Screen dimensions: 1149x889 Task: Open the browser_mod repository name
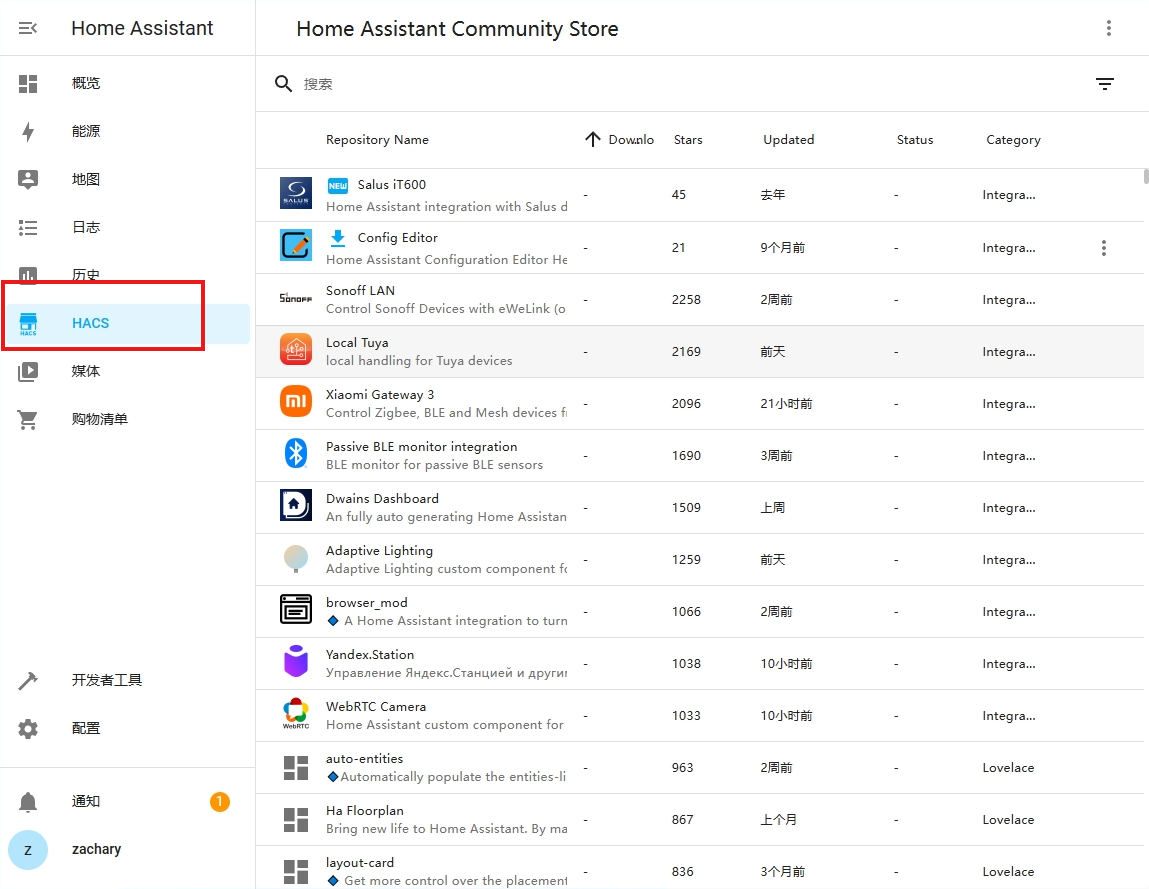(366, 602)
